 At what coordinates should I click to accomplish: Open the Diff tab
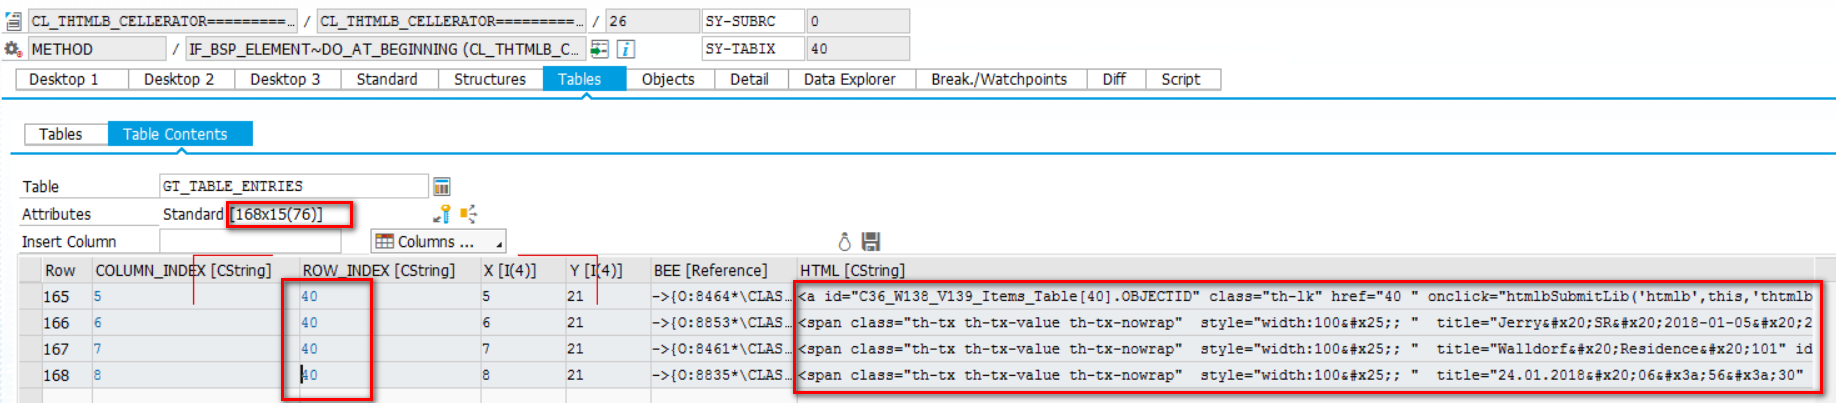[1114, 79]
